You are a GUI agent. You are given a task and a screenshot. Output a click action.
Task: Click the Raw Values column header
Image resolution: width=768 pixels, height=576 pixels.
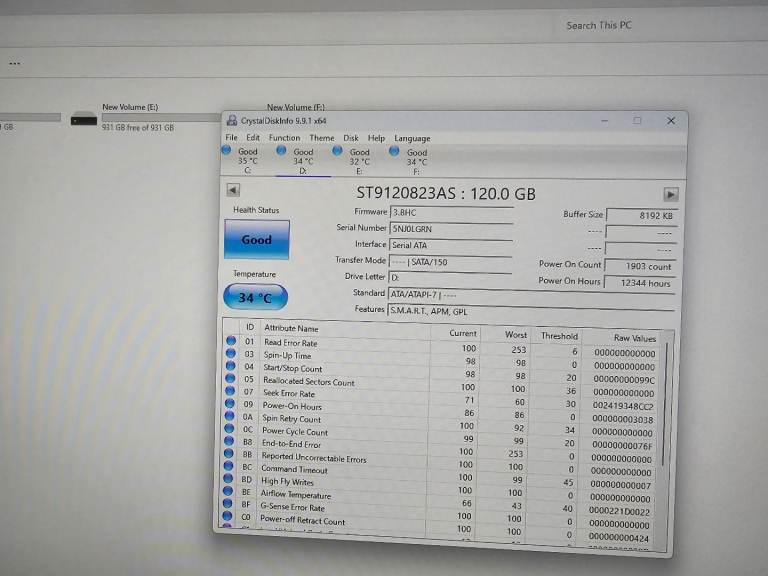point(635,338)
